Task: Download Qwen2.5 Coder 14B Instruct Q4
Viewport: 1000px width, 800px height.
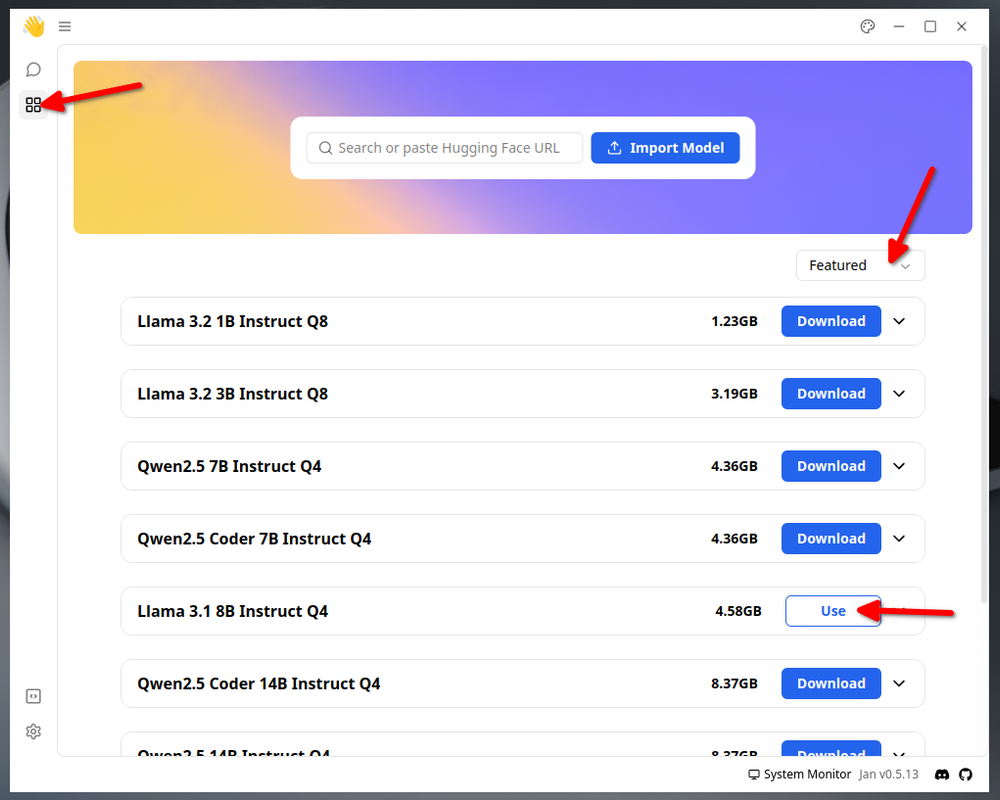Action: [x=831, y=683]
